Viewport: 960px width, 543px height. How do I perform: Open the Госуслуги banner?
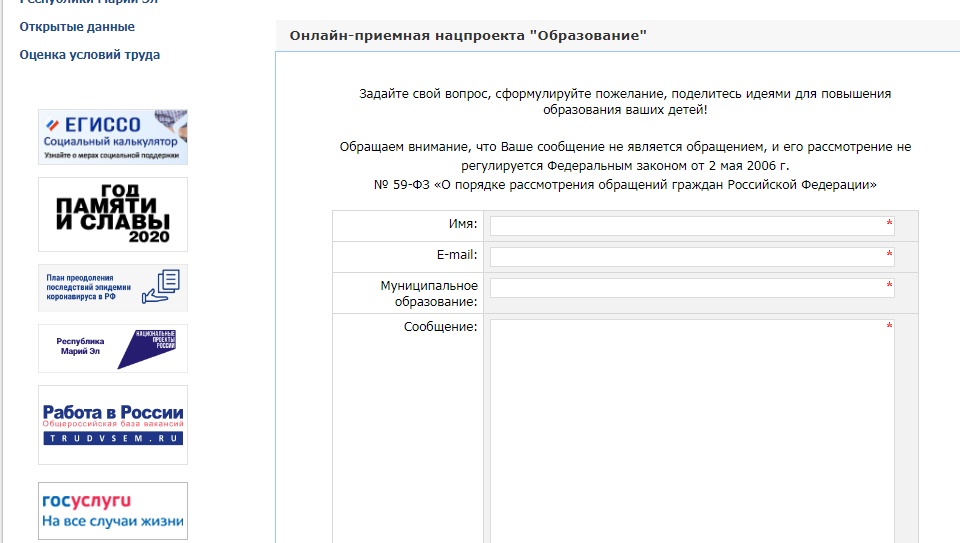coord(112,510)
